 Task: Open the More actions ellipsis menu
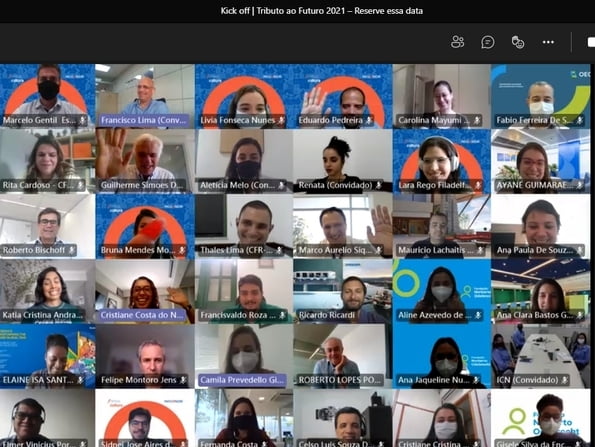[548, 42]
